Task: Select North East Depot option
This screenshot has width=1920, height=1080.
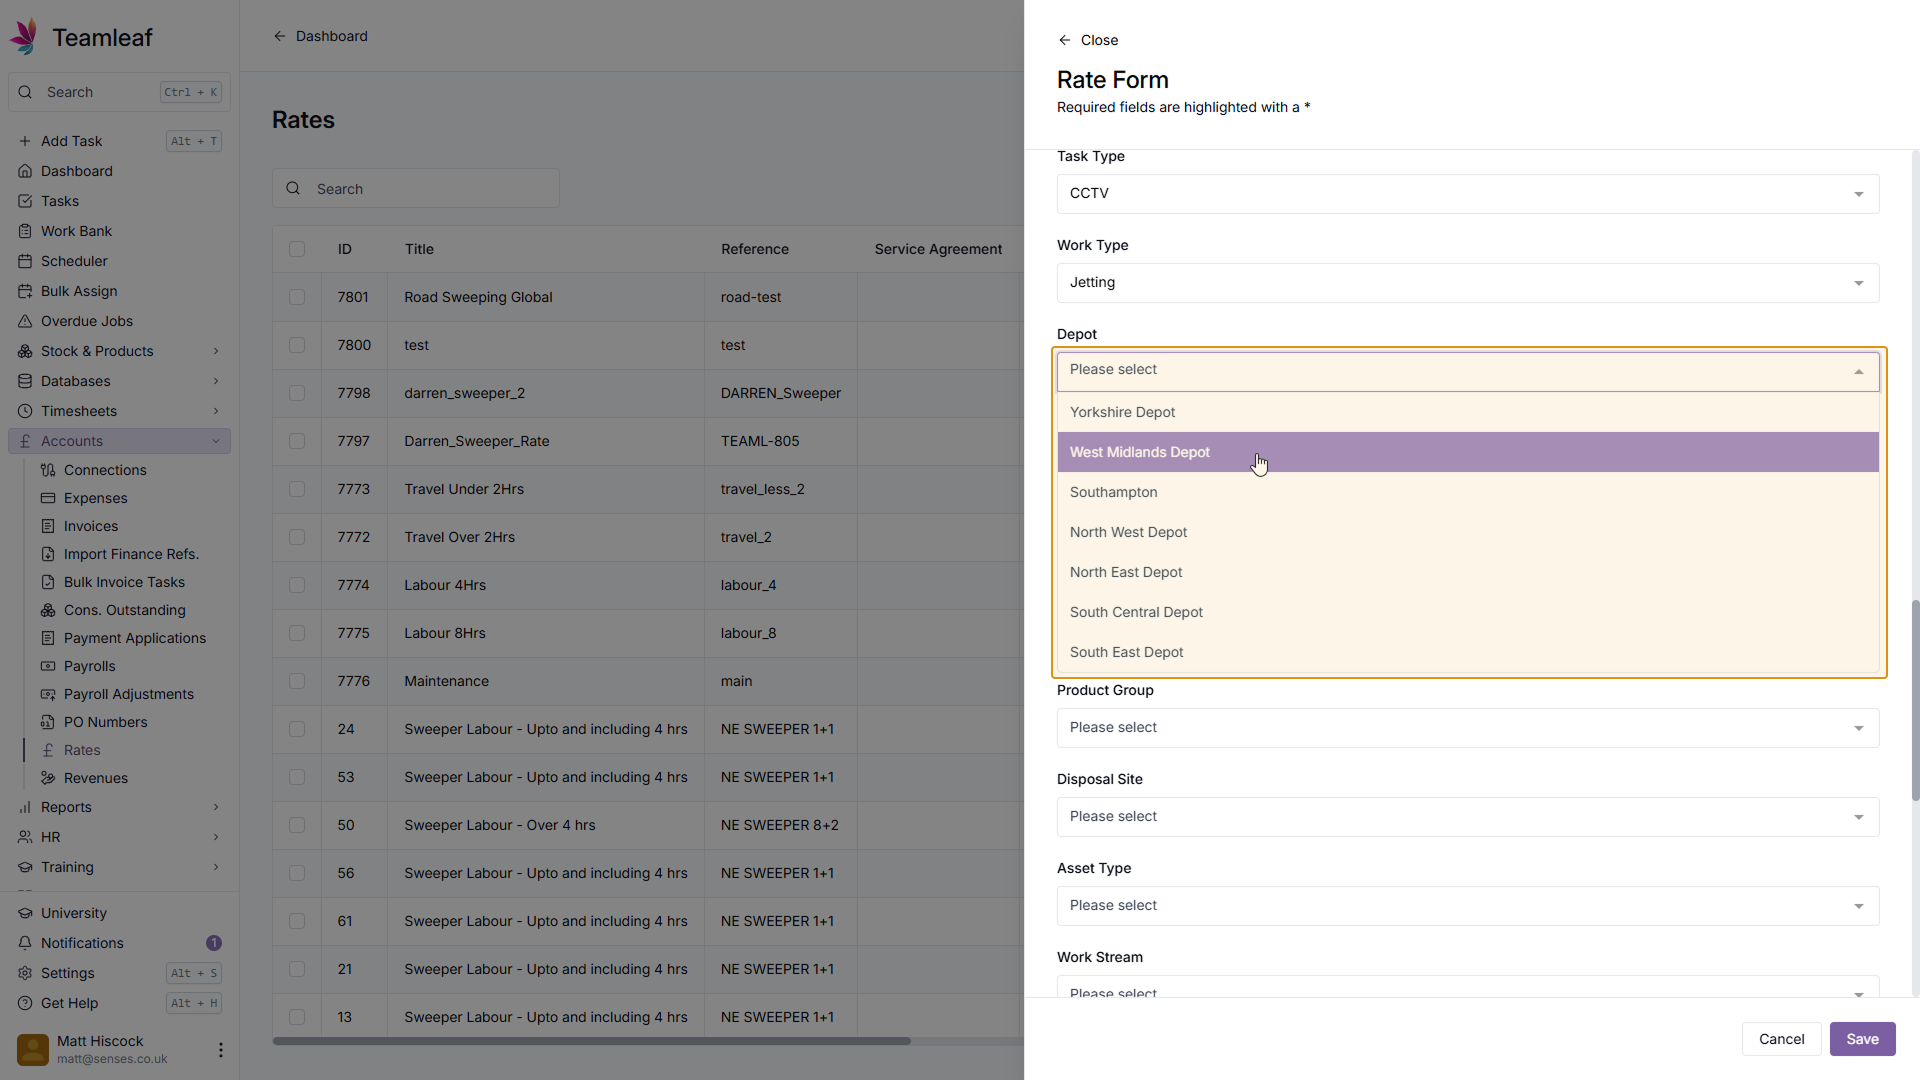Action: tap(1125, 572)
